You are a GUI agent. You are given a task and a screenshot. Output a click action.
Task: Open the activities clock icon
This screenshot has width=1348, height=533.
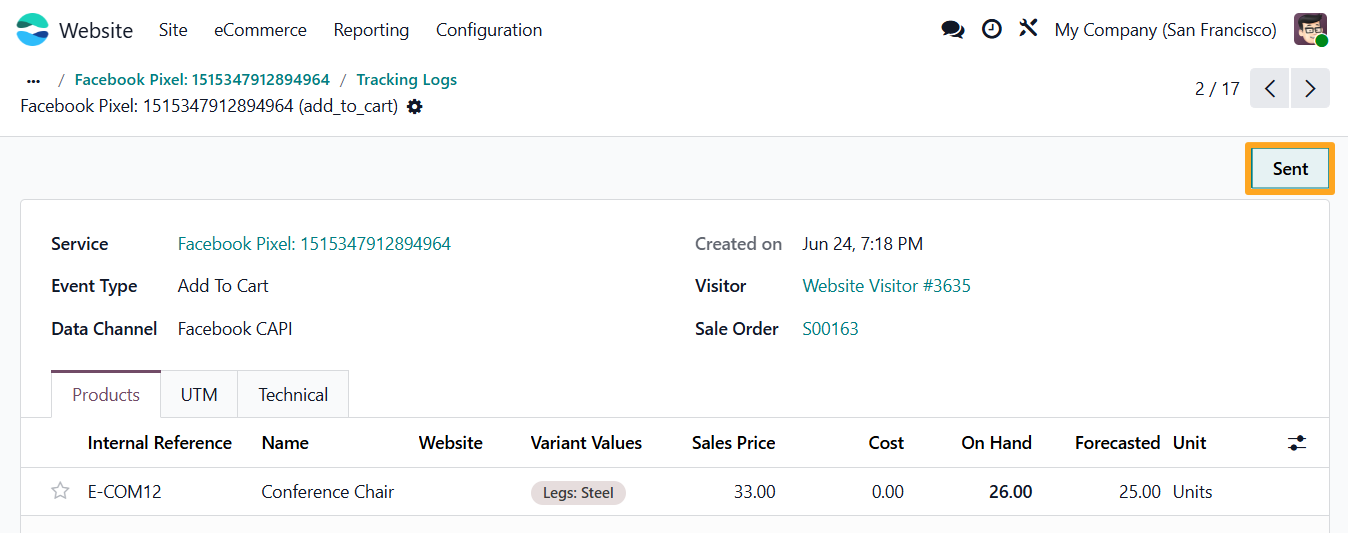pos(991,30)
